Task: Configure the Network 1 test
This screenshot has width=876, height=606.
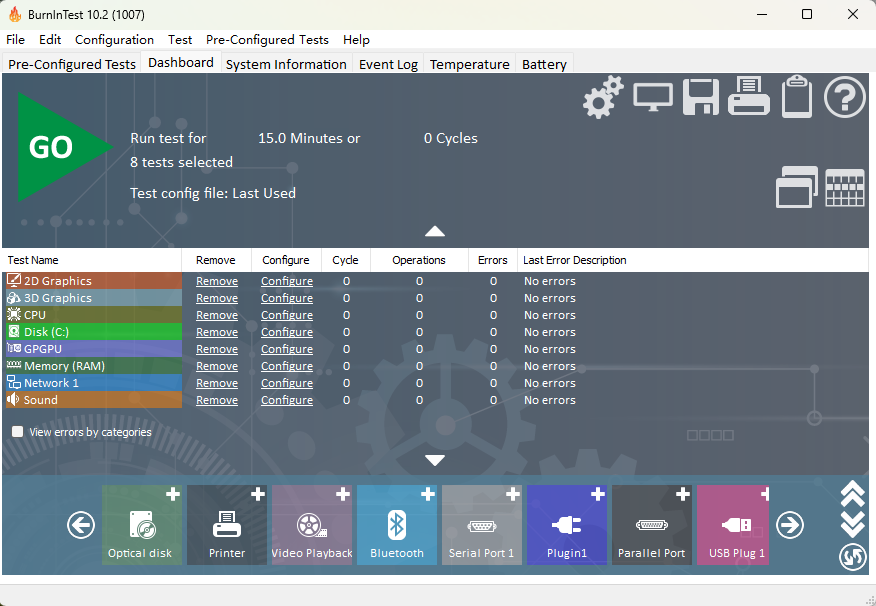Action: (287, 383)
